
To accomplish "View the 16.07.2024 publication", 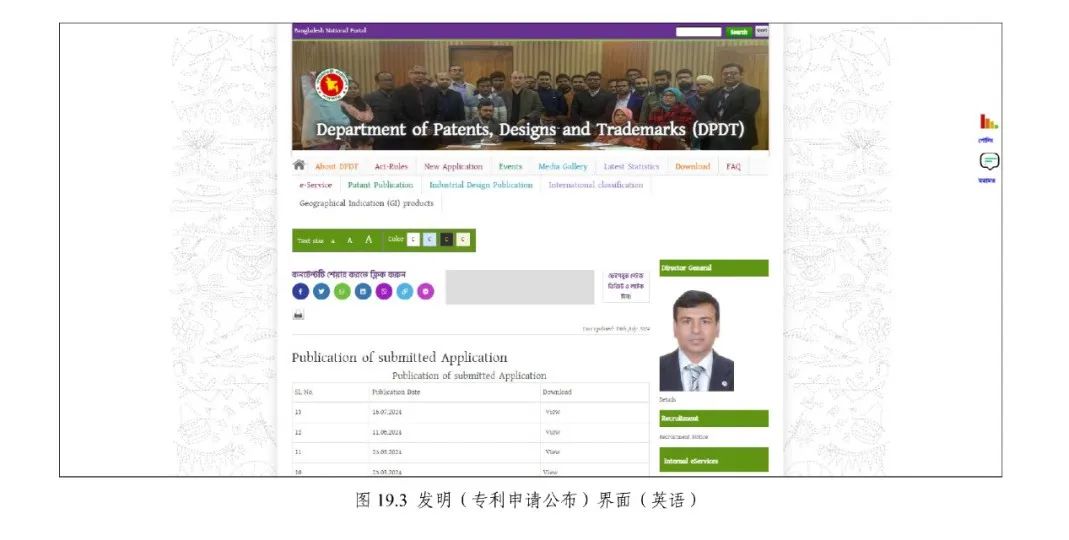I will point(552,411).
